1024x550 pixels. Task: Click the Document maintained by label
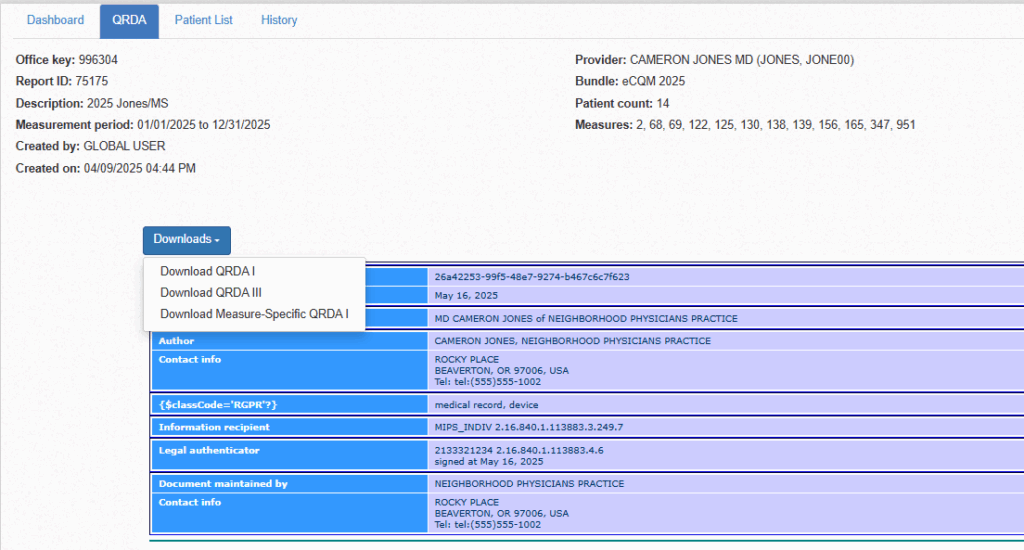[223, 484]
